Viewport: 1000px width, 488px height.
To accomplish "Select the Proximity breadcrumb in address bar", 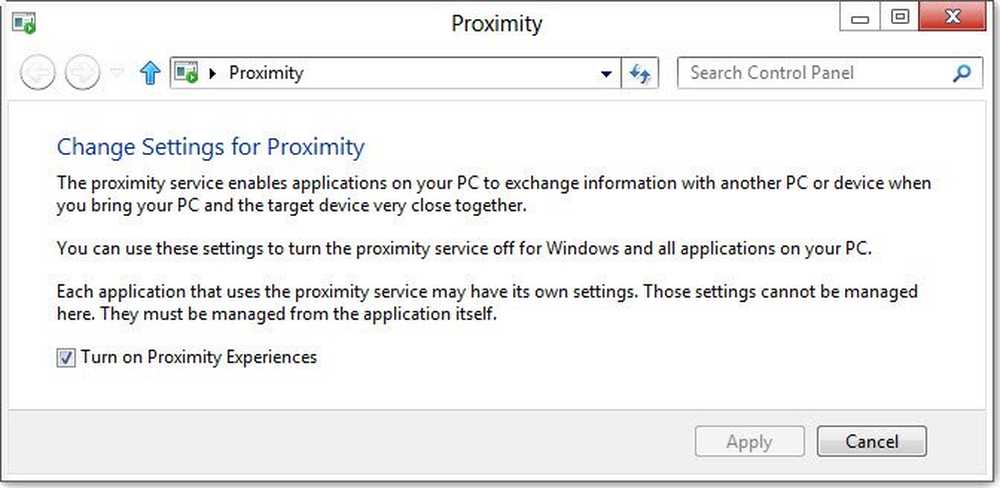I will click(266, 73).
